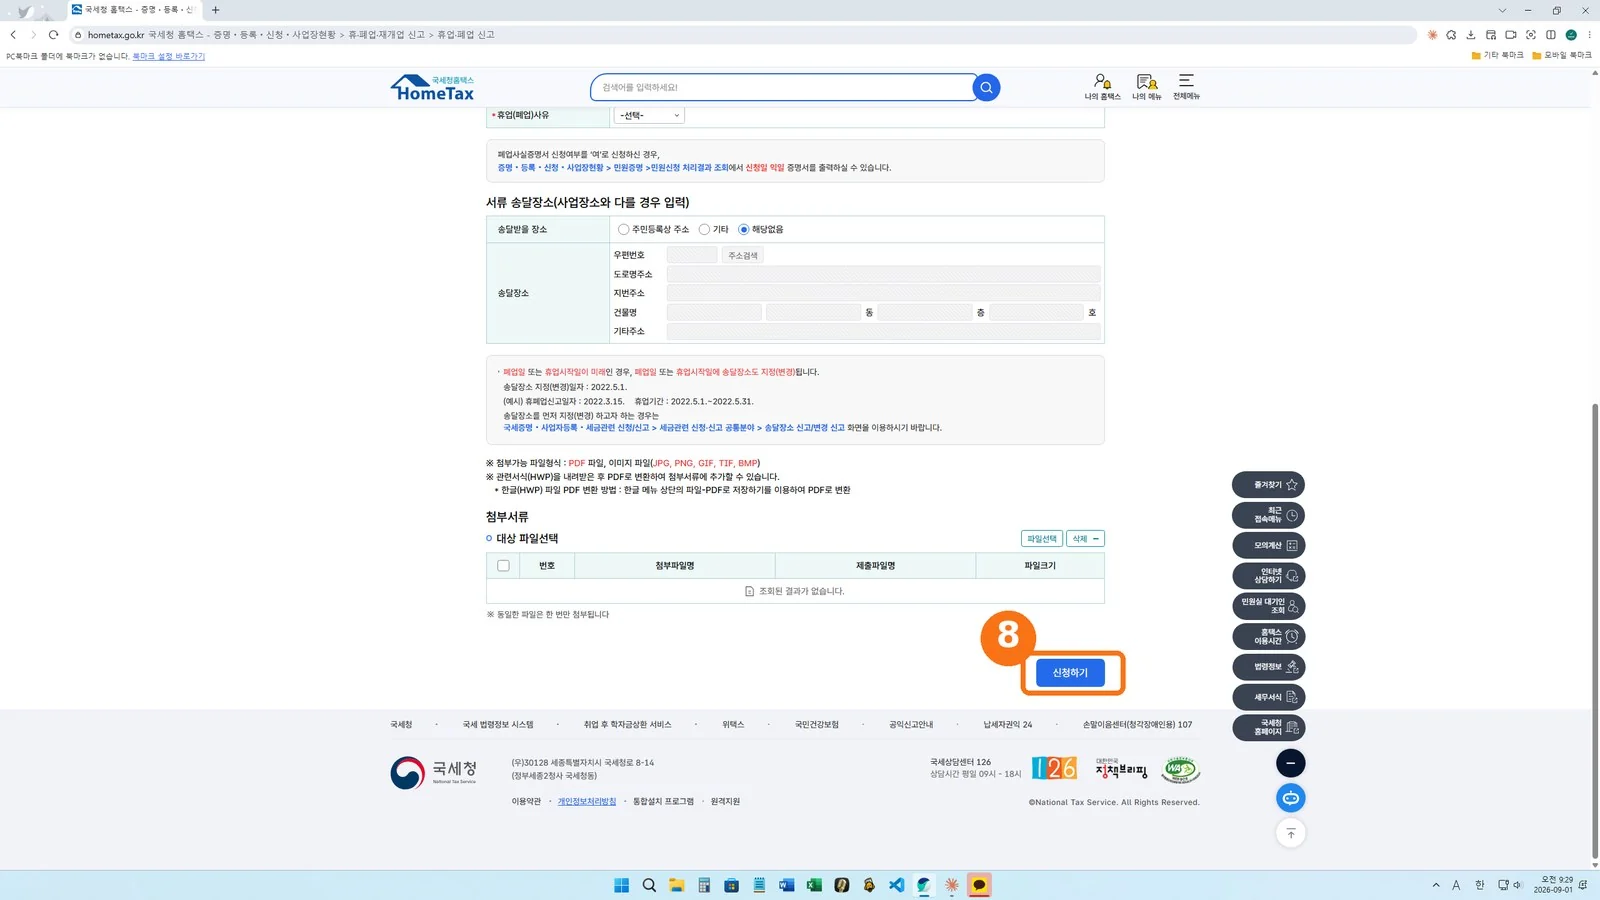Select 주민등록상 주소 radio button
Viewport: 1600px width, 900px height.
point(624,229)
